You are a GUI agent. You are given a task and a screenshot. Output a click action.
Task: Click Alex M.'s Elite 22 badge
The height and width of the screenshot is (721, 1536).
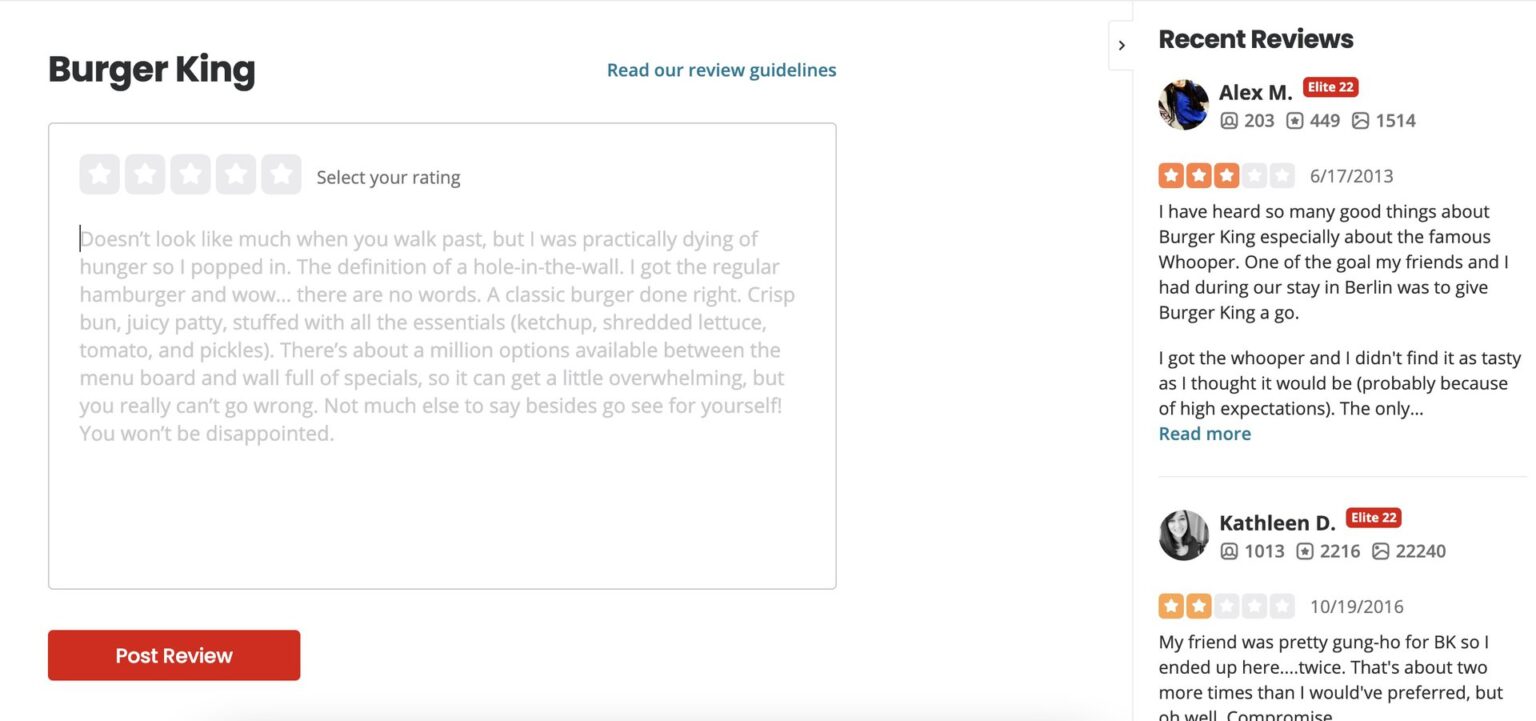(1330, 87)
